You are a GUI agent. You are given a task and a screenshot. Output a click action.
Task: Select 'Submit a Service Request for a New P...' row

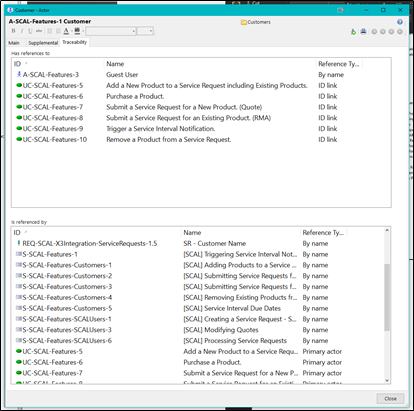click(198, 373)
